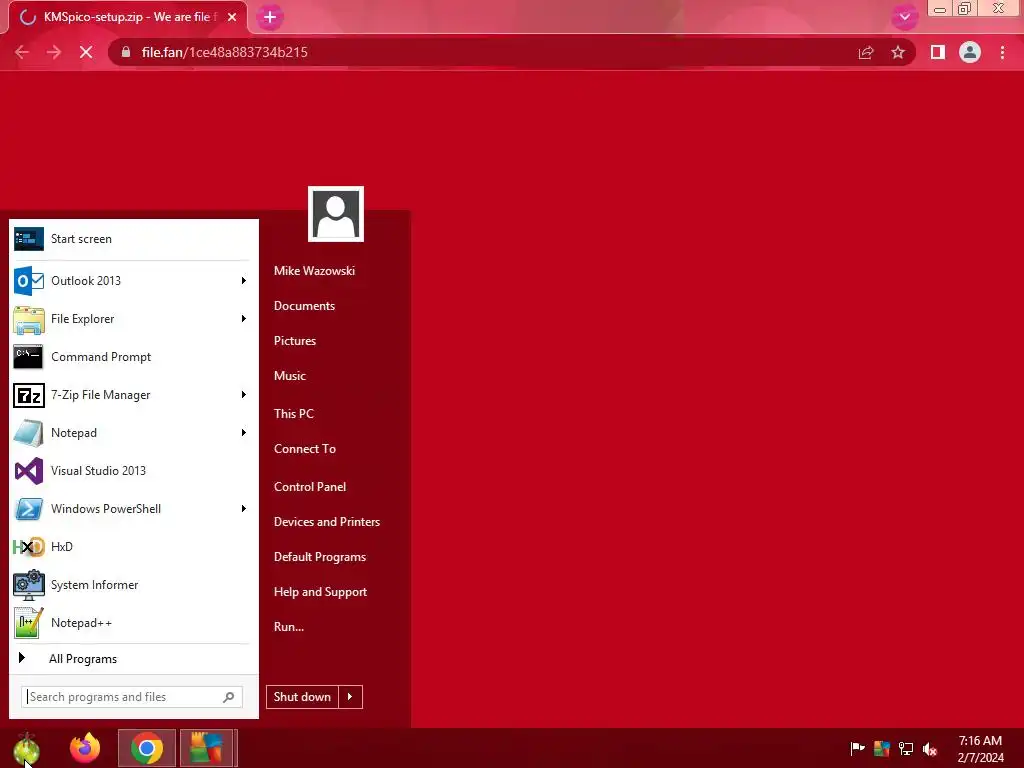Stop loading the page in Chrome

(86, 52)
